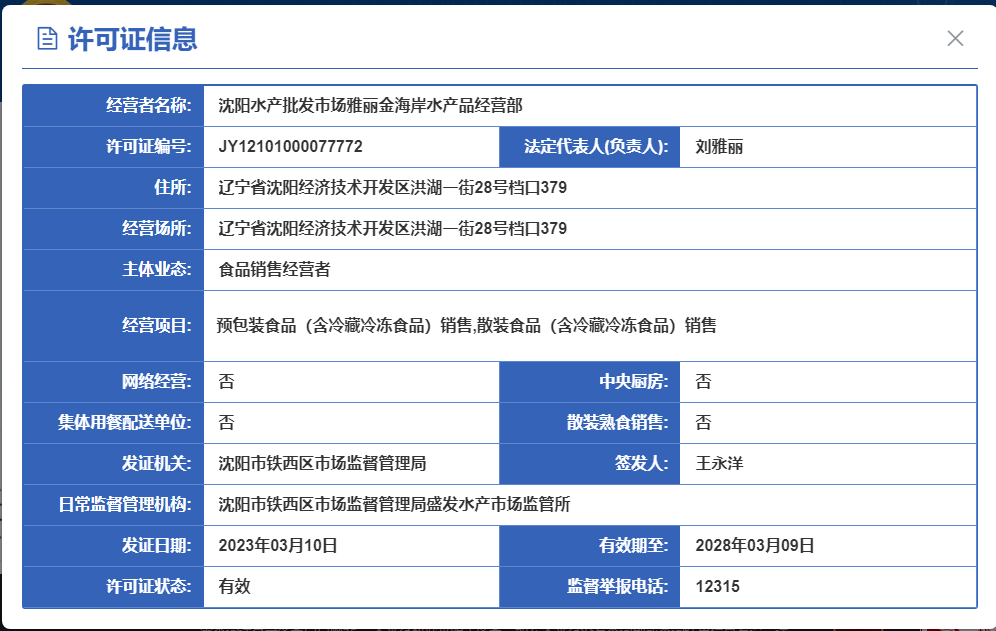This screenshot has height=631, width=996.
Task: Click the 许可证信息 dialog title
Action: [x=133, y=39]
